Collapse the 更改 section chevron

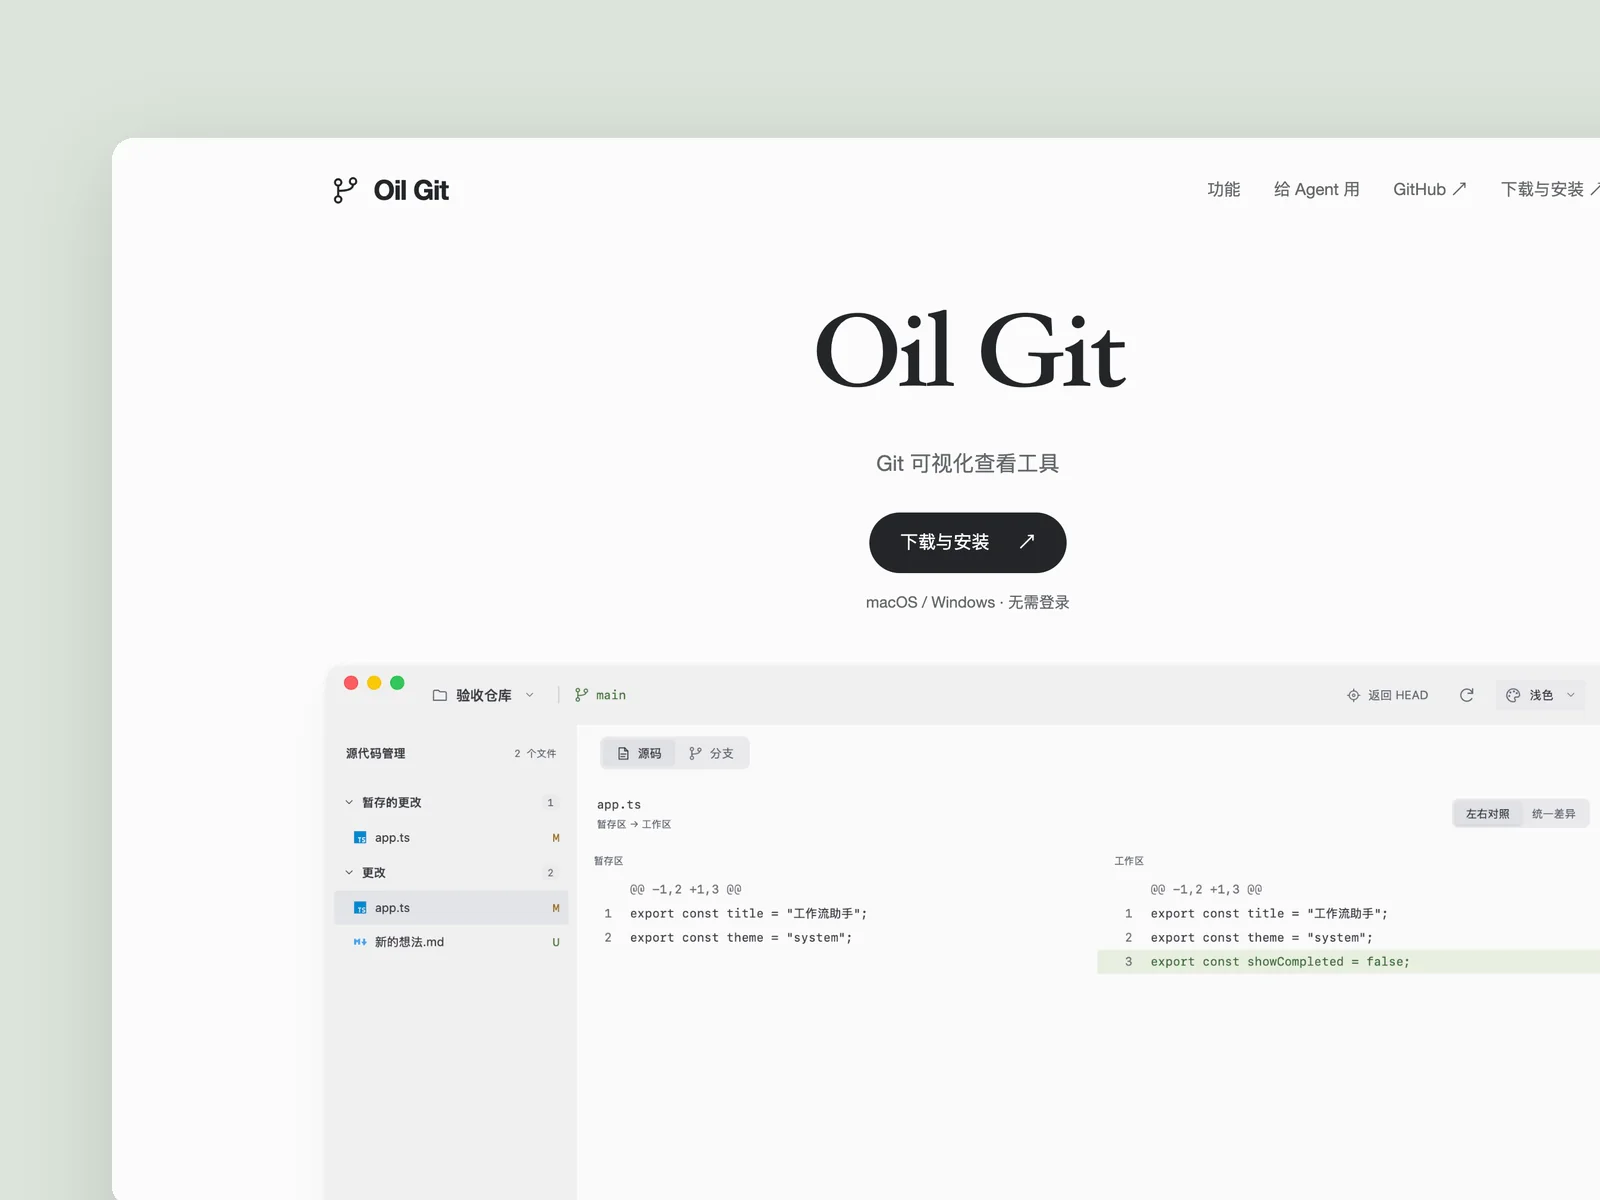[x=349, y=872]
